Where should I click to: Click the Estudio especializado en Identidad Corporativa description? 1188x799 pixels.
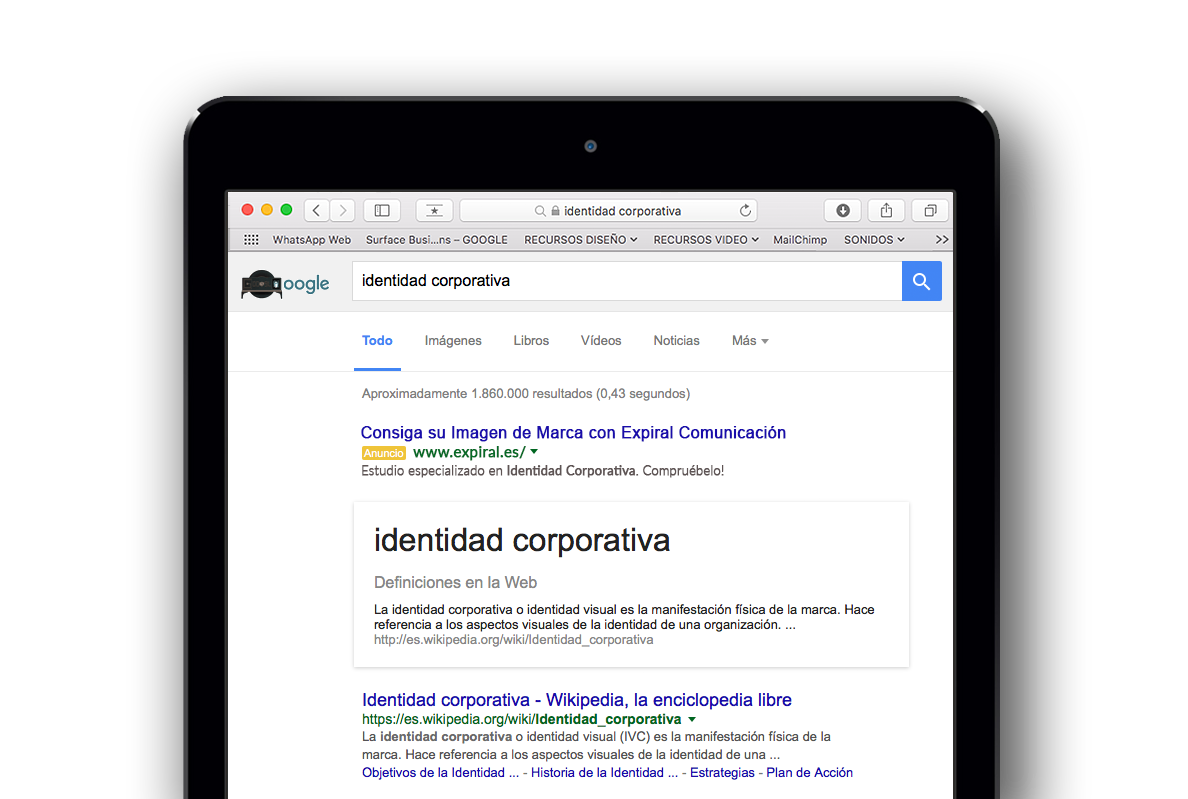pos(542,471)
